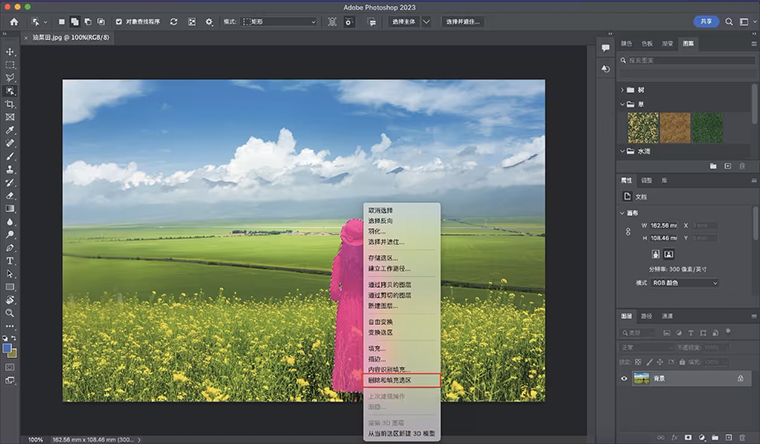760x444 pixels.
Task: Open the 模式 矩形 dropdown
Action: 278,21
